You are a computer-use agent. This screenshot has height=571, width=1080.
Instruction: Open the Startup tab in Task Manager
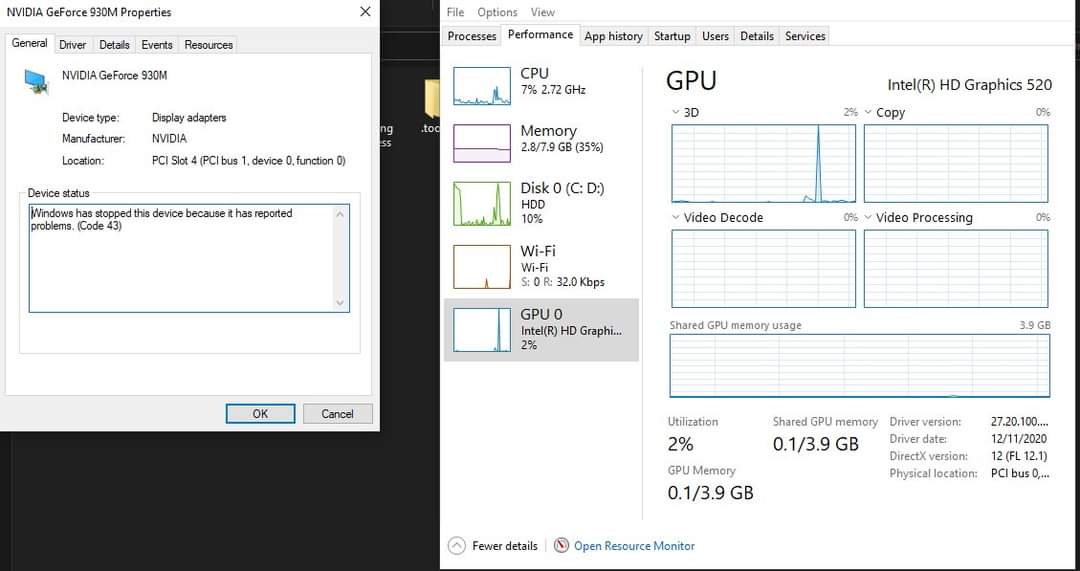(671, 36)
